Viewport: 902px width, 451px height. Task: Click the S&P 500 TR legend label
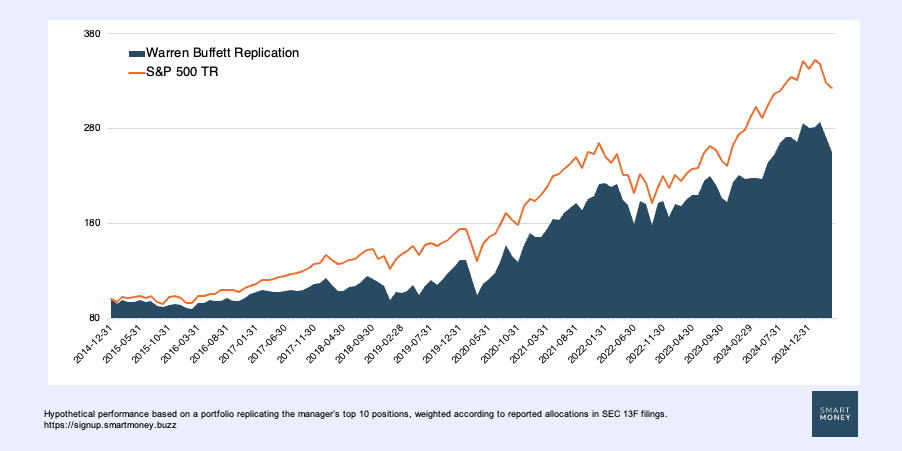tap(182, 72)
